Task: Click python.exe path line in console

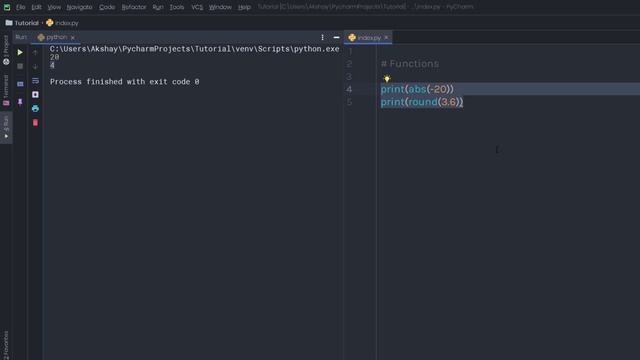Action: point(194,49)
